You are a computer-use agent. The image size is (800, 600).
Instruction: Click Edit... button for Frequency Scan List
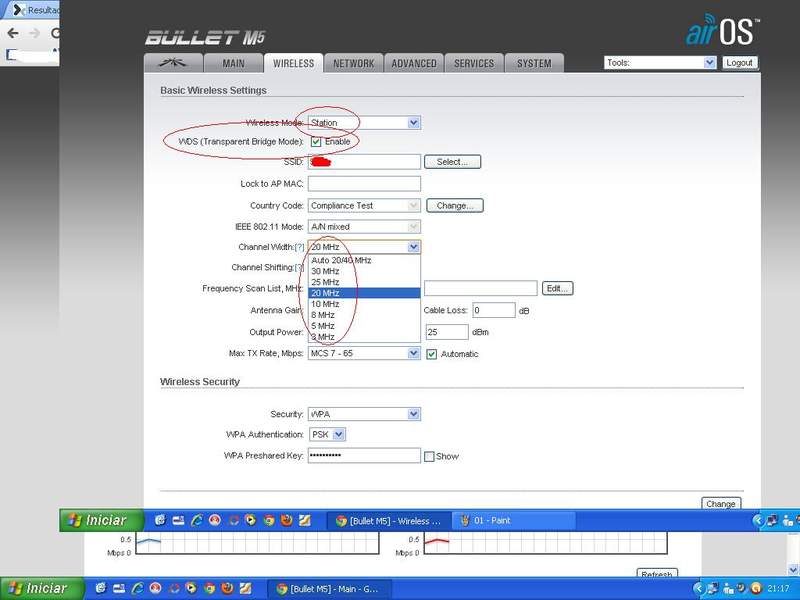557,289
